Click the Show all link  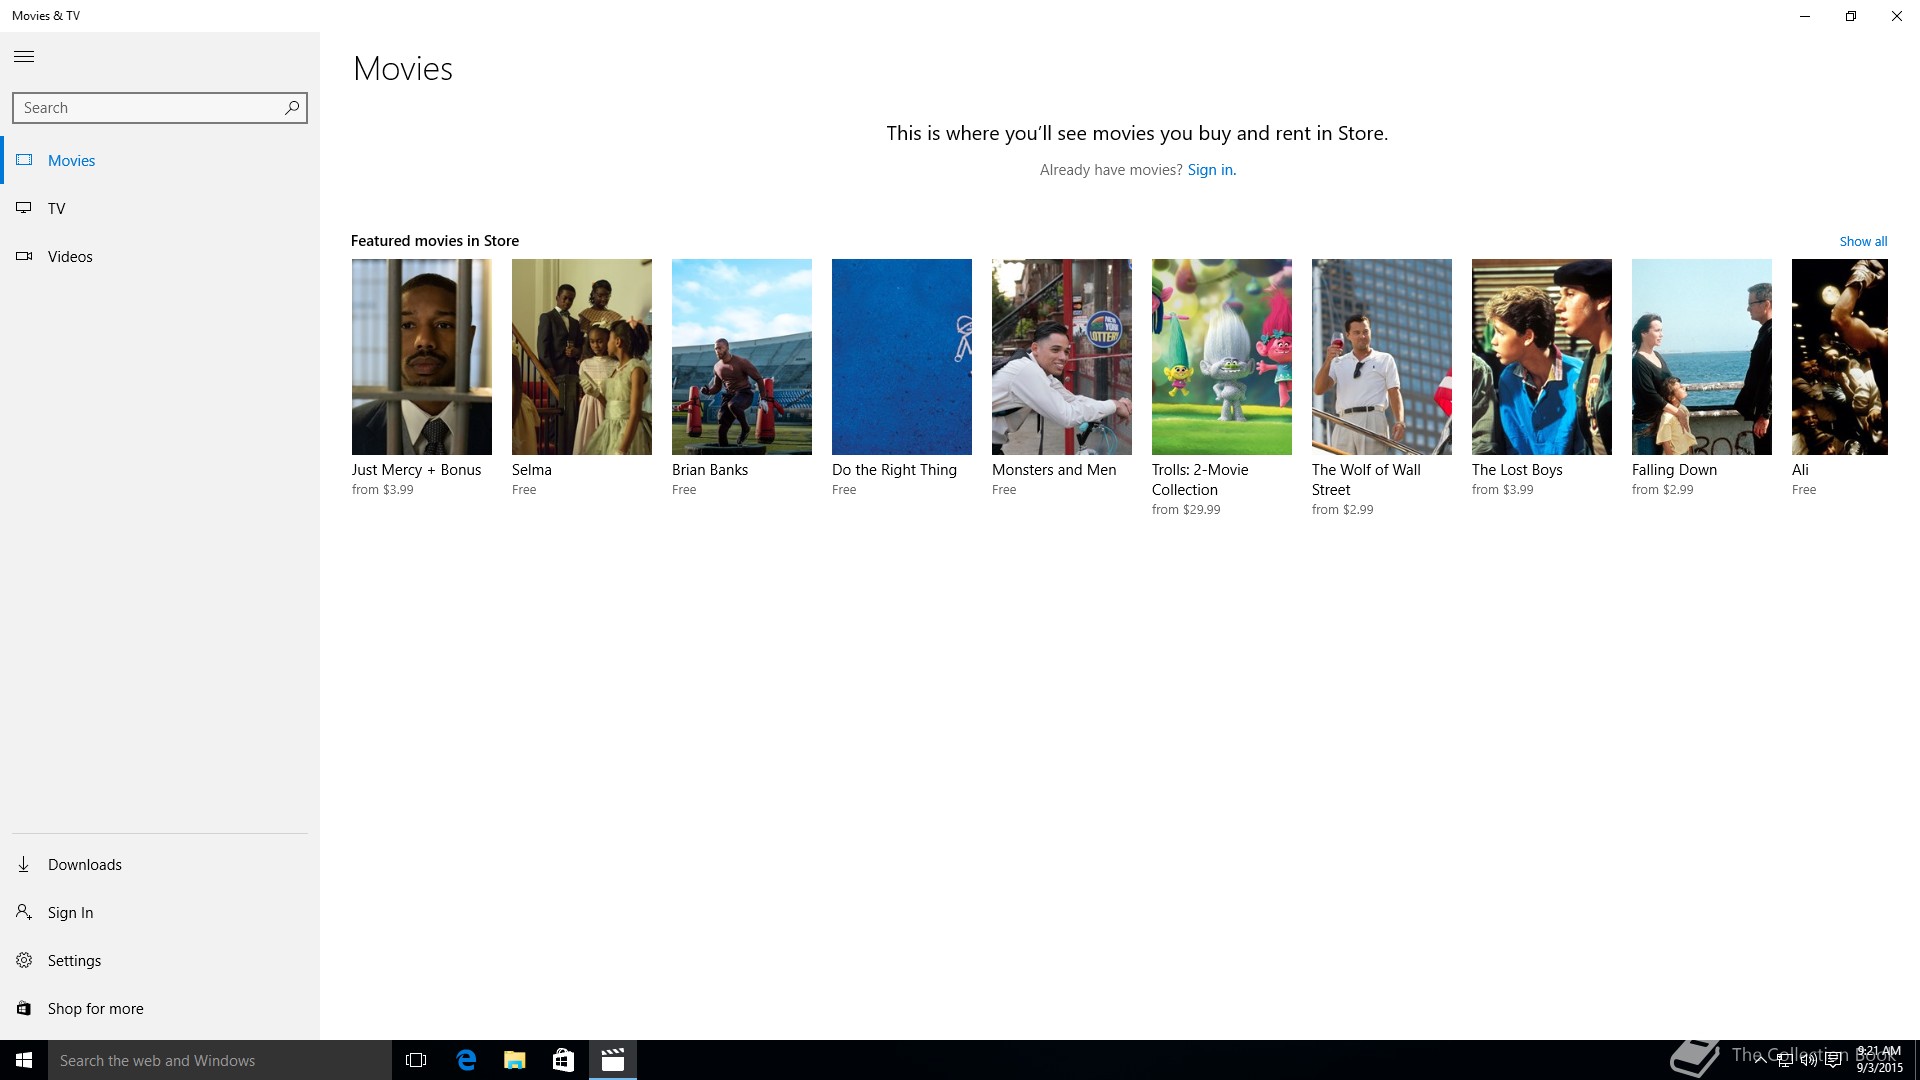[1863, 241]
